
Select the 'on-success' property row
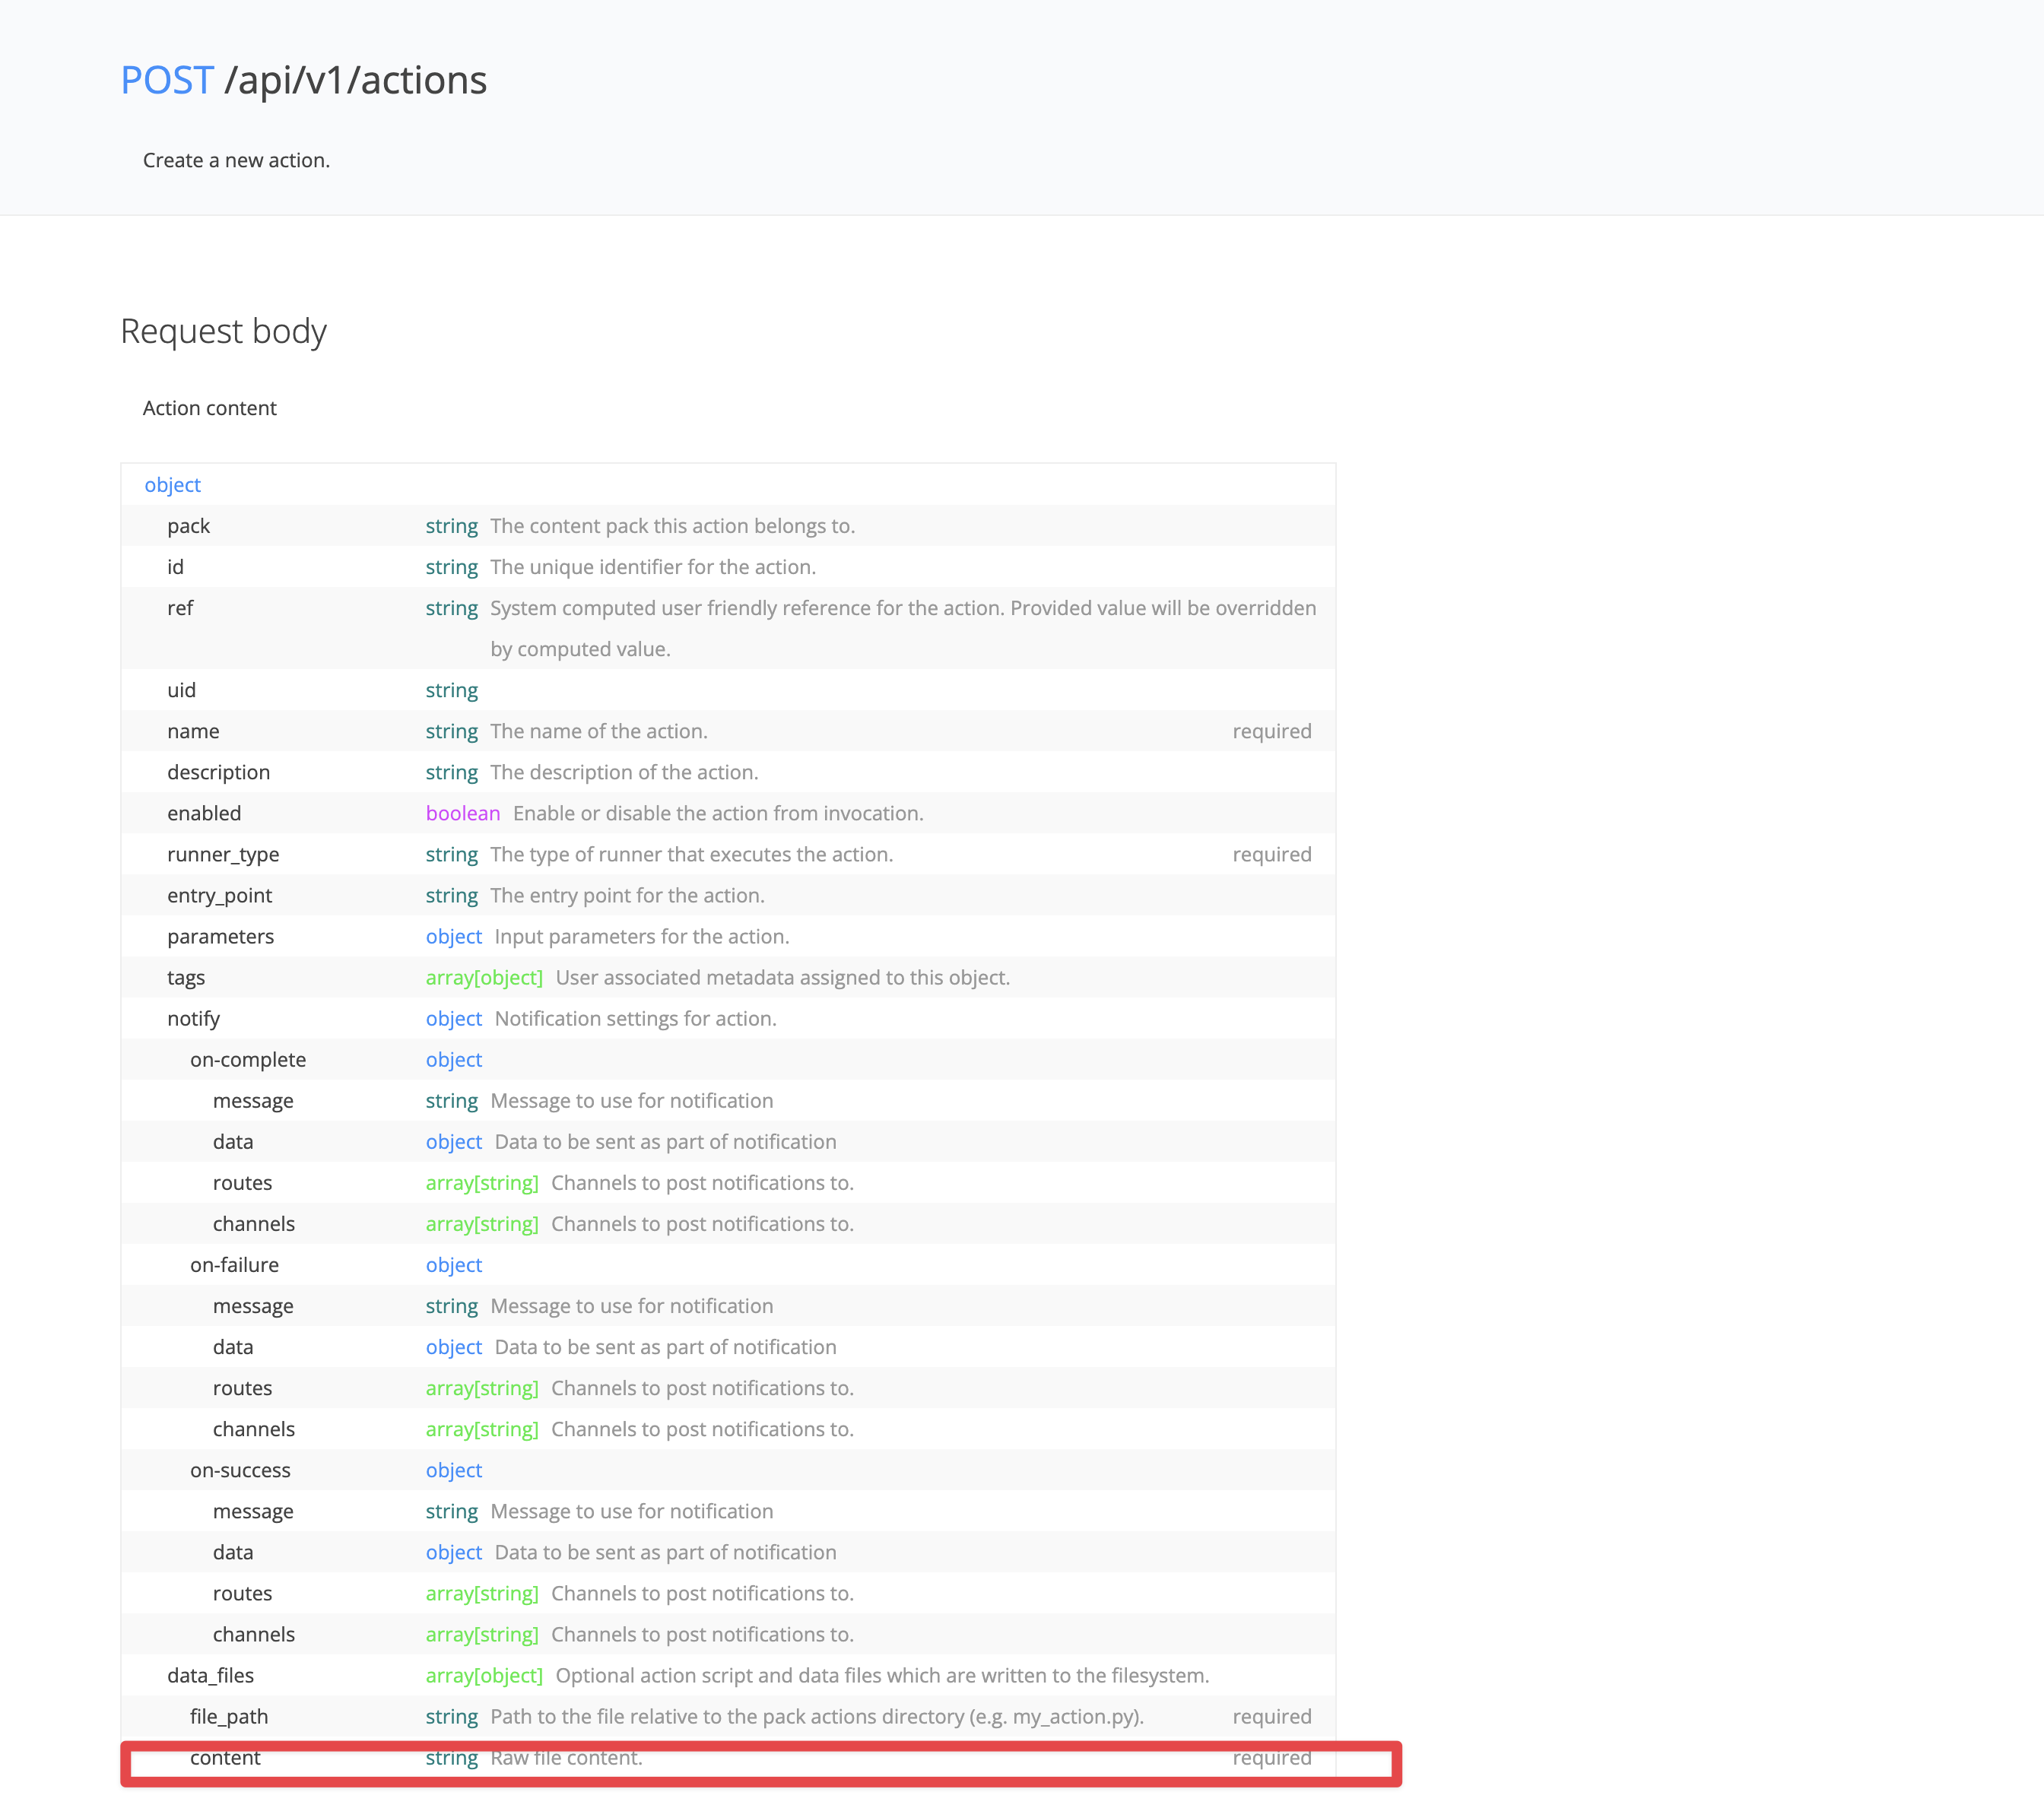[728, 1470]
